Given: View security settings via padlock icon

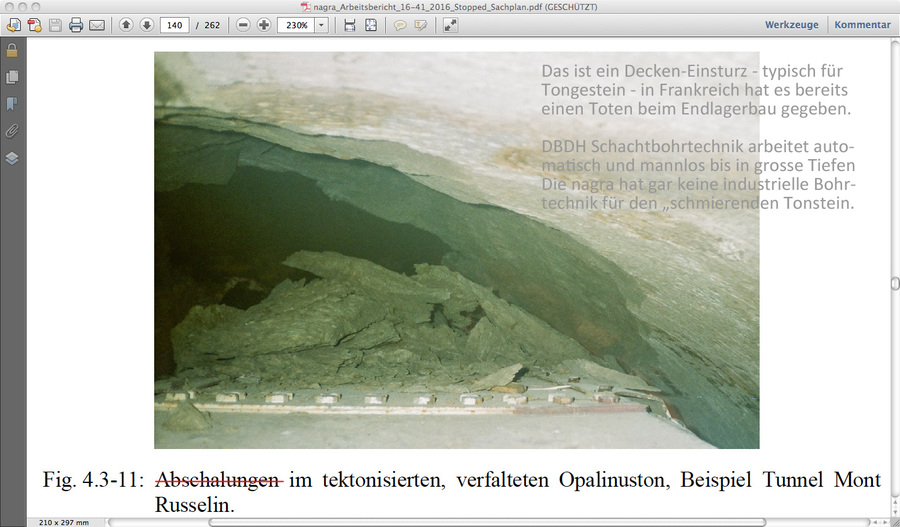Looking at the screenshot, I should point(12,50).
